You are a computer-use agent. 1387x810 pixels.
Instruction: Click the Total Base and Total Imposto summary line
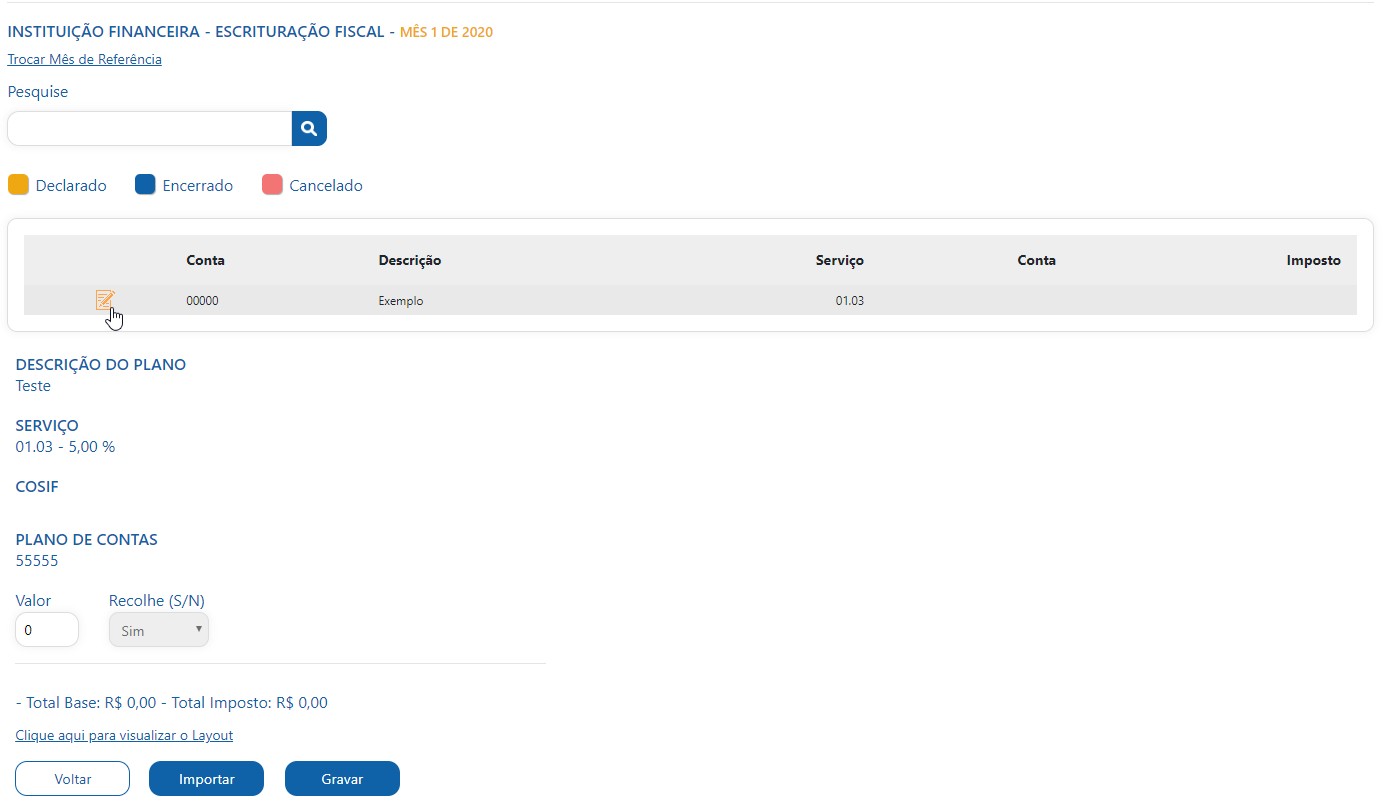pos(172,702)
